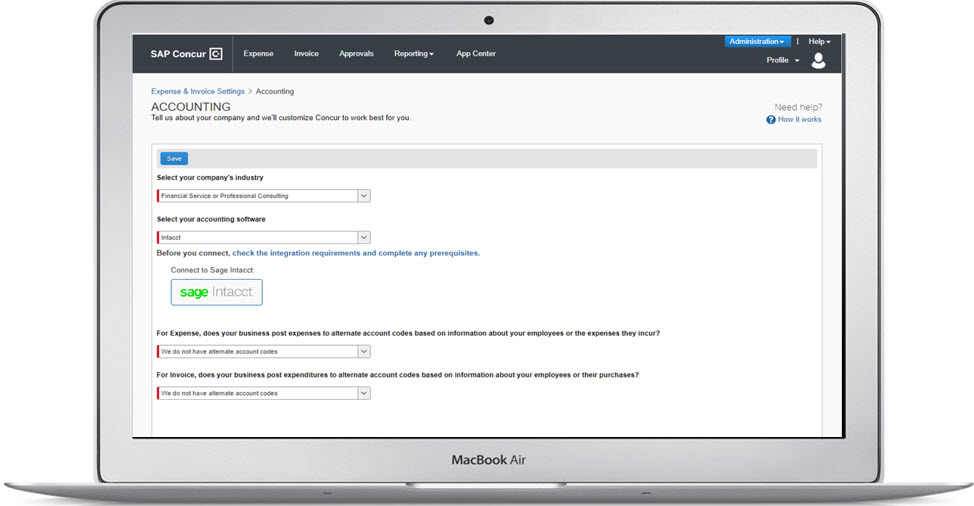The width and height of the screenshot is (974, 506).
Task: Expand the Help menu
Action: (x=819, y=42)
